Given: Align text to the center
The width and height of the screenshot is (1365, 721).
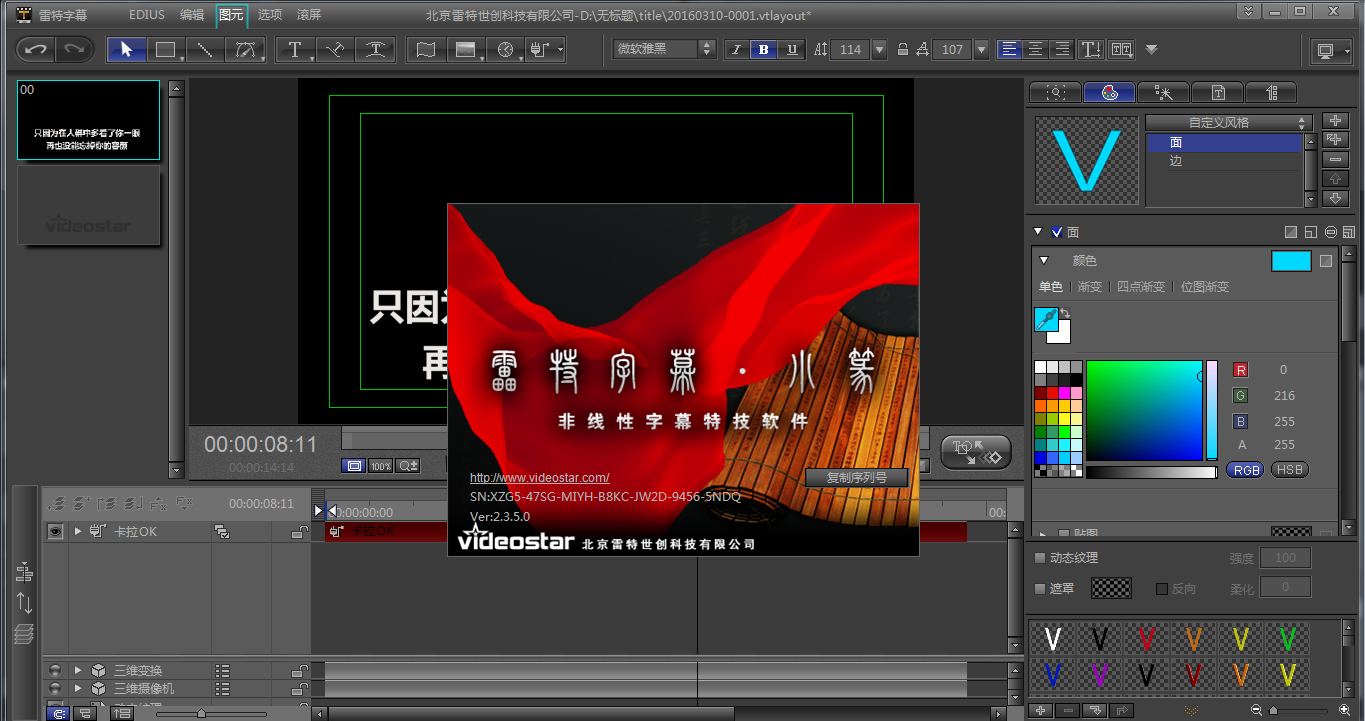Looking at the screenshot, I should click(1036, 49).
